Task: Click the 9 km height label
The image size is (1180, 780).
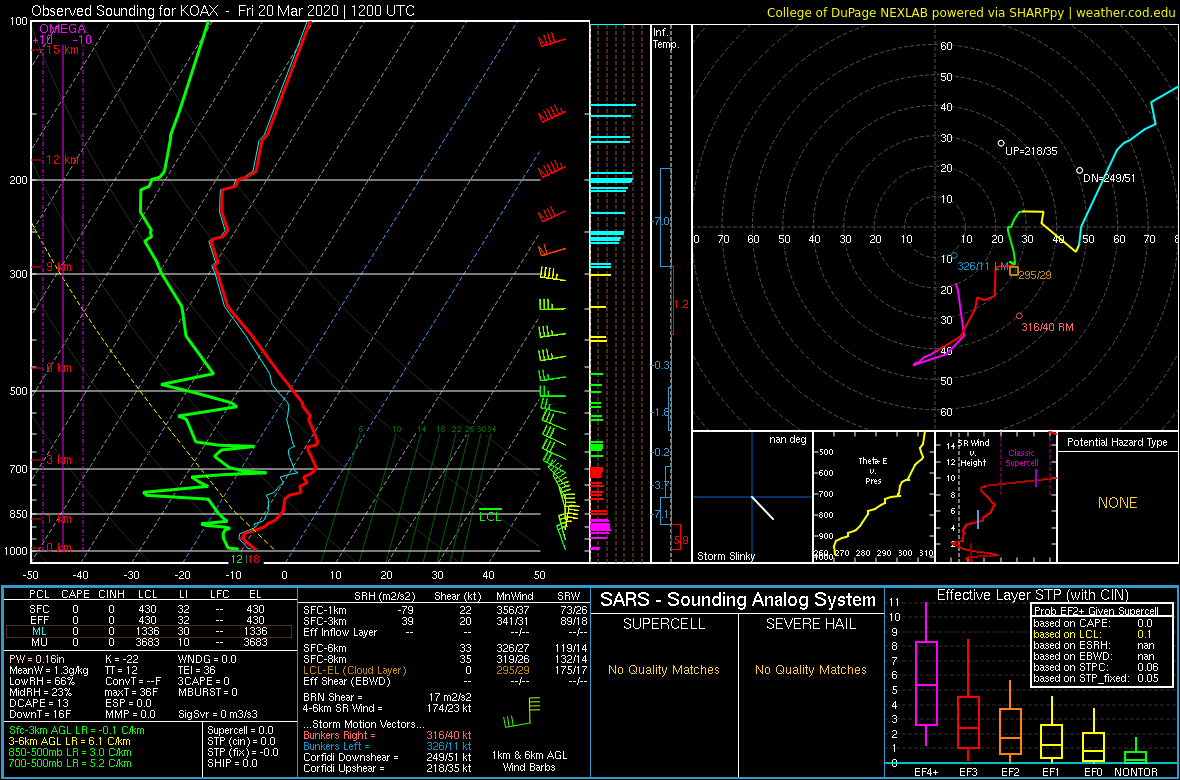Action: pyautogui.click(x=58, y=267)
